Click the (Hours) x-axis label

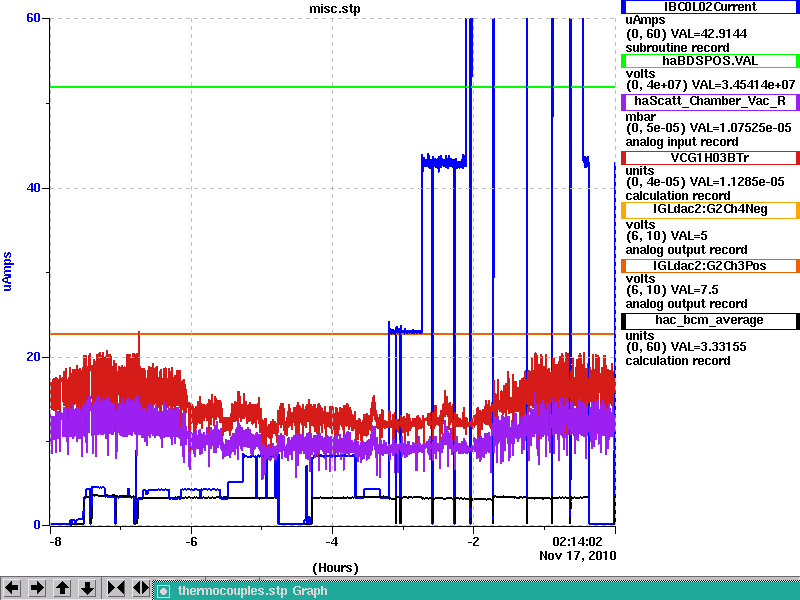point(335,568)
